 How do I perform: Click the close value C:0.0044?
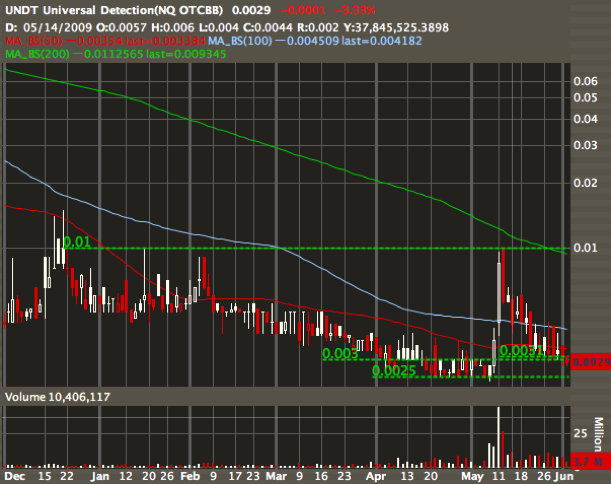pyautogui.click(x=268, y=27)
